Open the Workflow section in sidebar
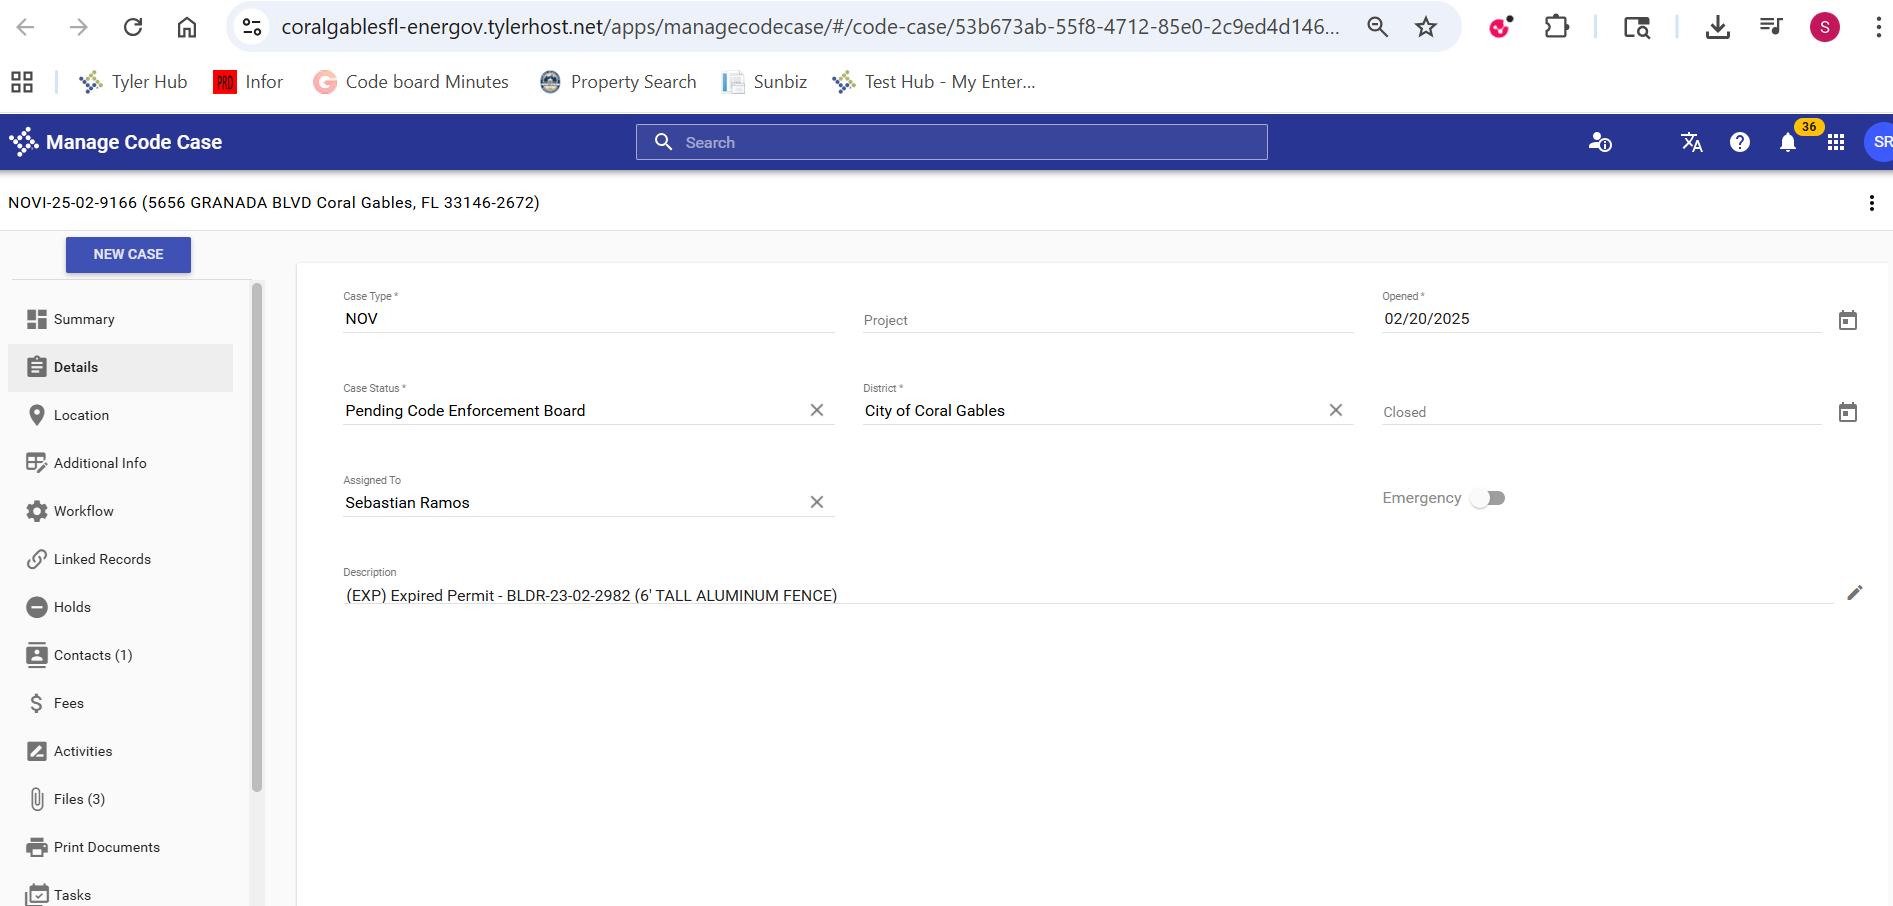This screenshot has height=906, width=1893. [x=84, y=511]
